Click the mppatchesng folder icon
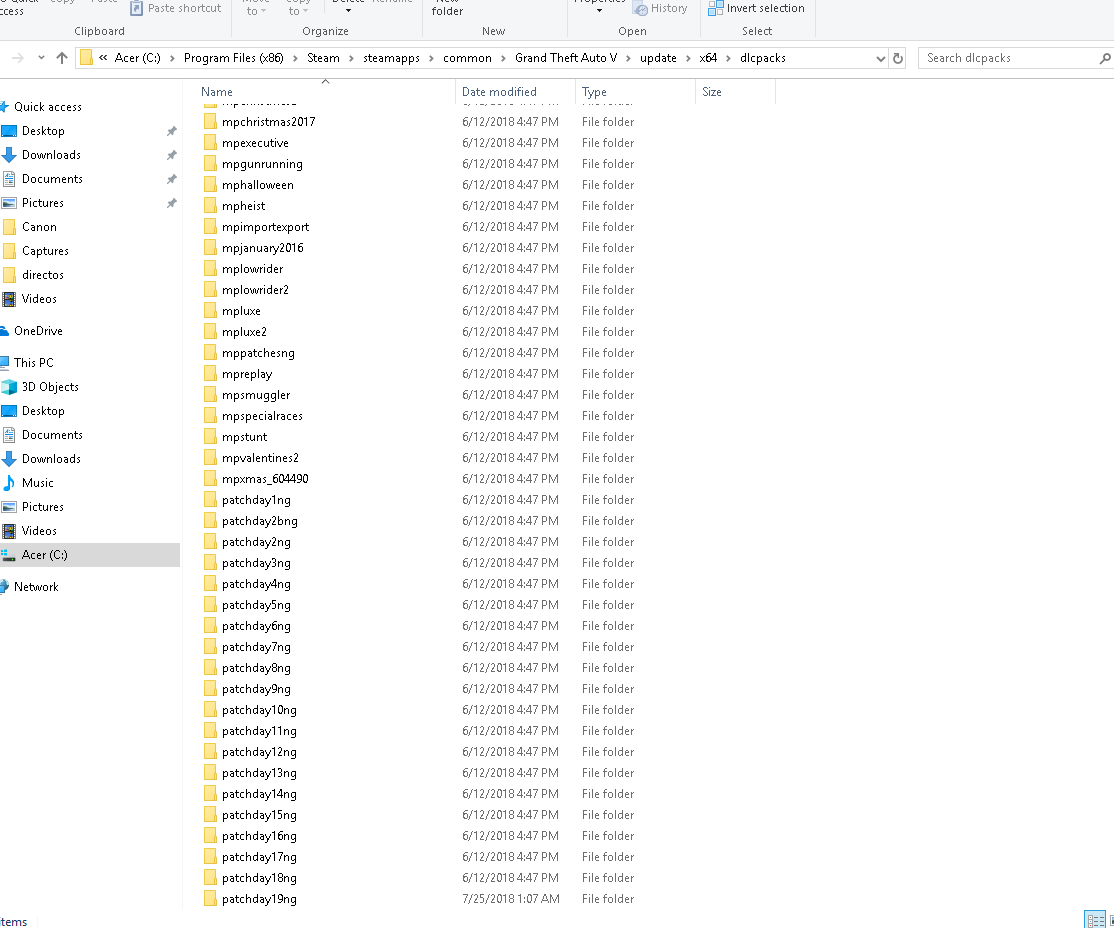The width and height of the screenshot is (1114, 928). click(x=210, y=352)
